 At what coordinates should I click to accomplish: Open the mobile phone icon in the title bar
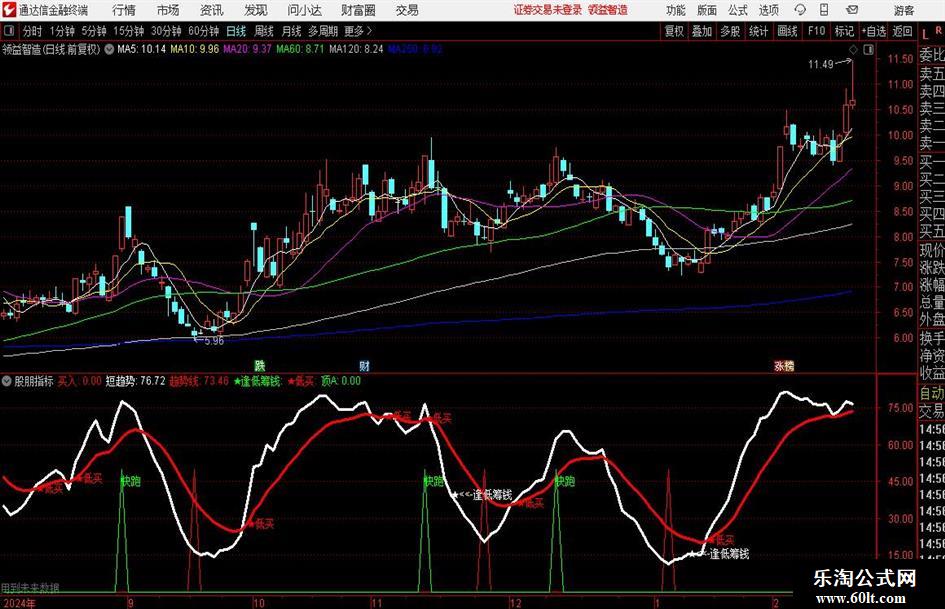[x=824, y=10]
